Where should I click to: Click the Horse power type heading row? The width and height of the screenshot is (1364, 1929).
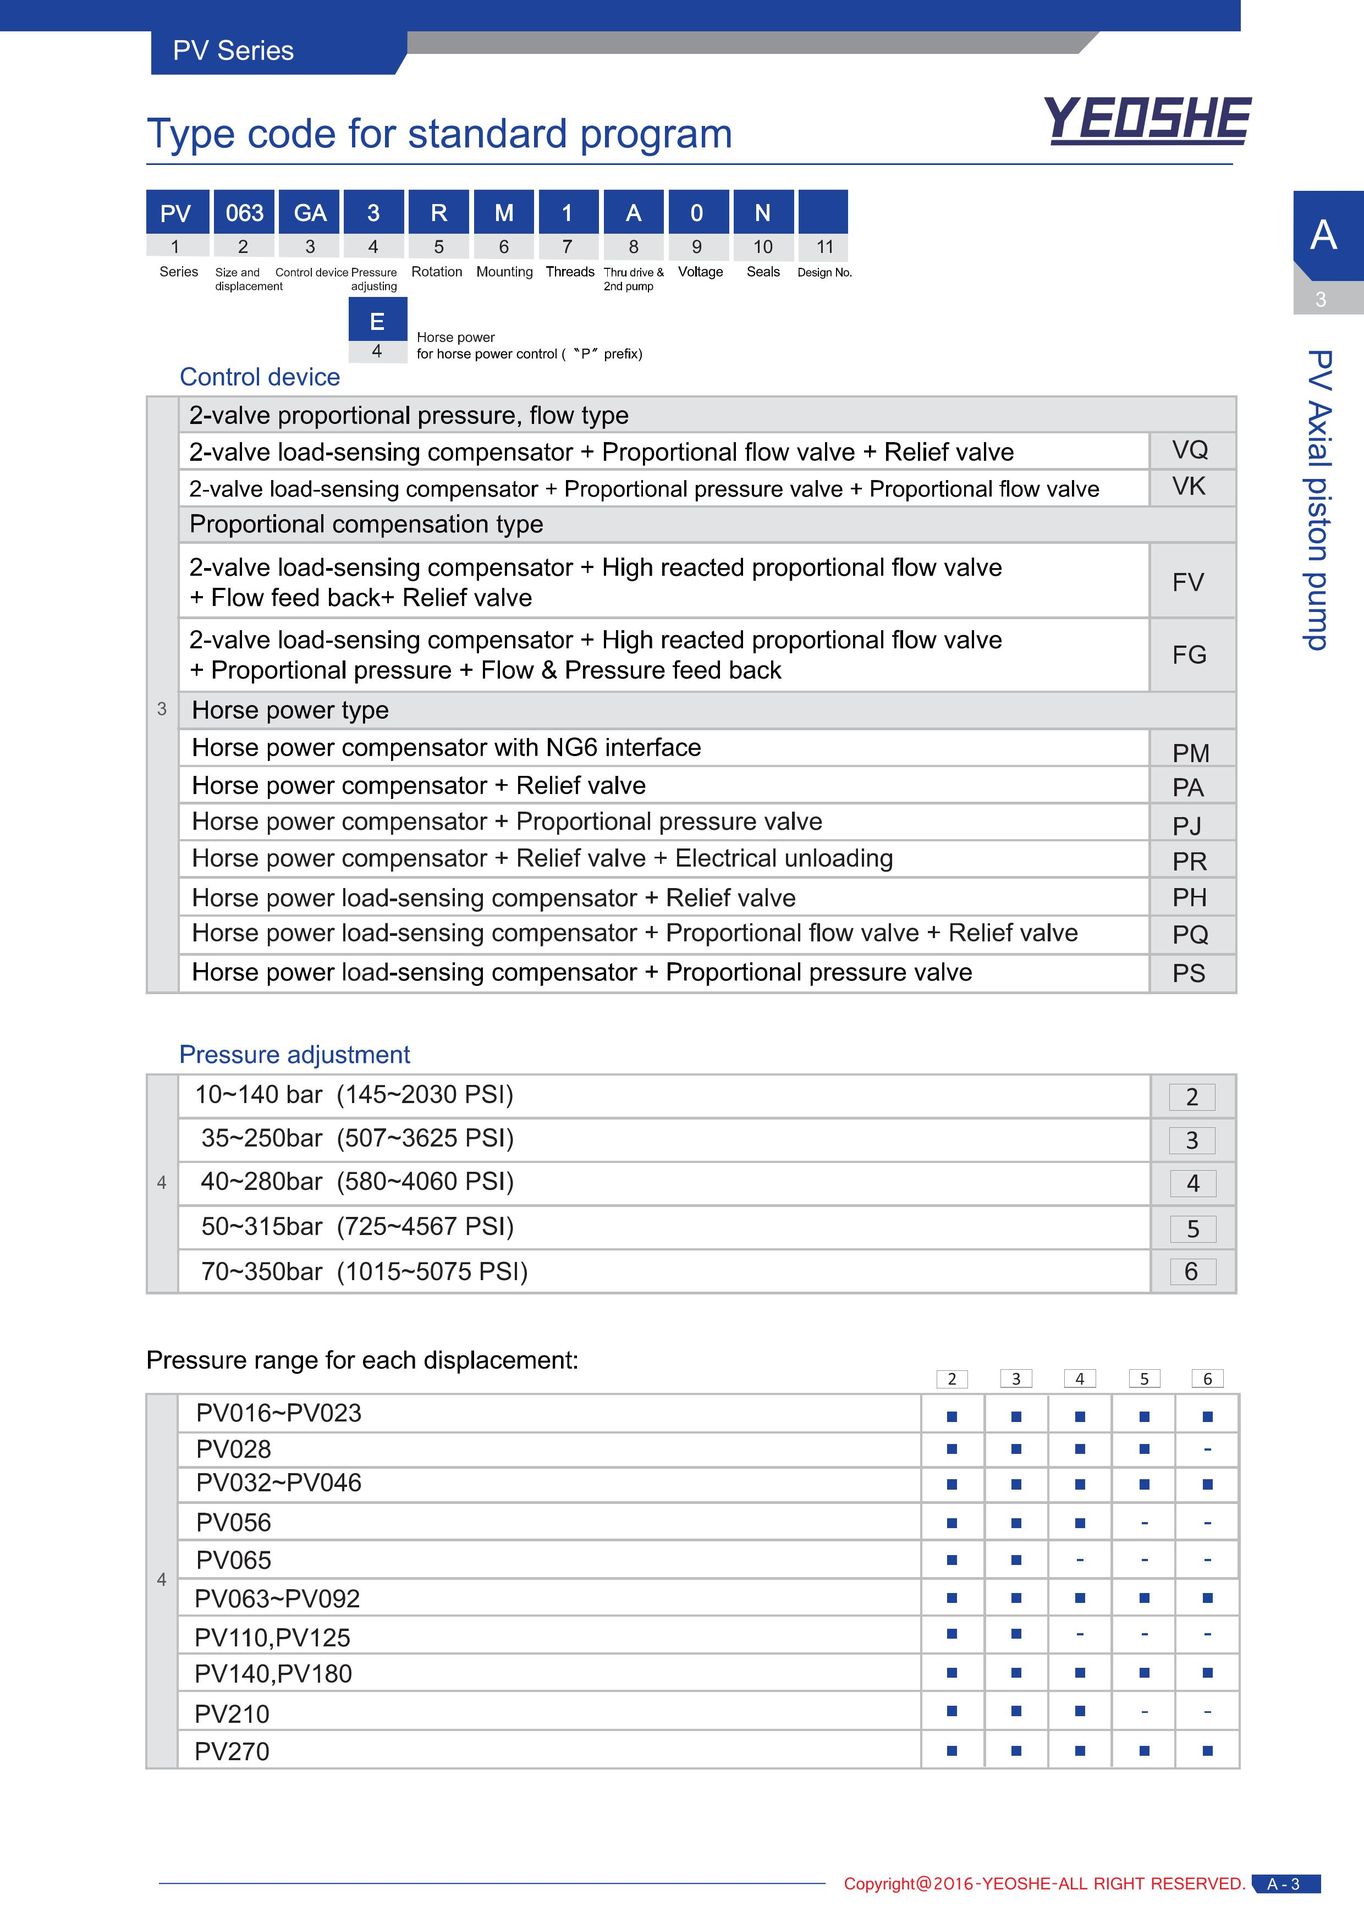point(707,710)
